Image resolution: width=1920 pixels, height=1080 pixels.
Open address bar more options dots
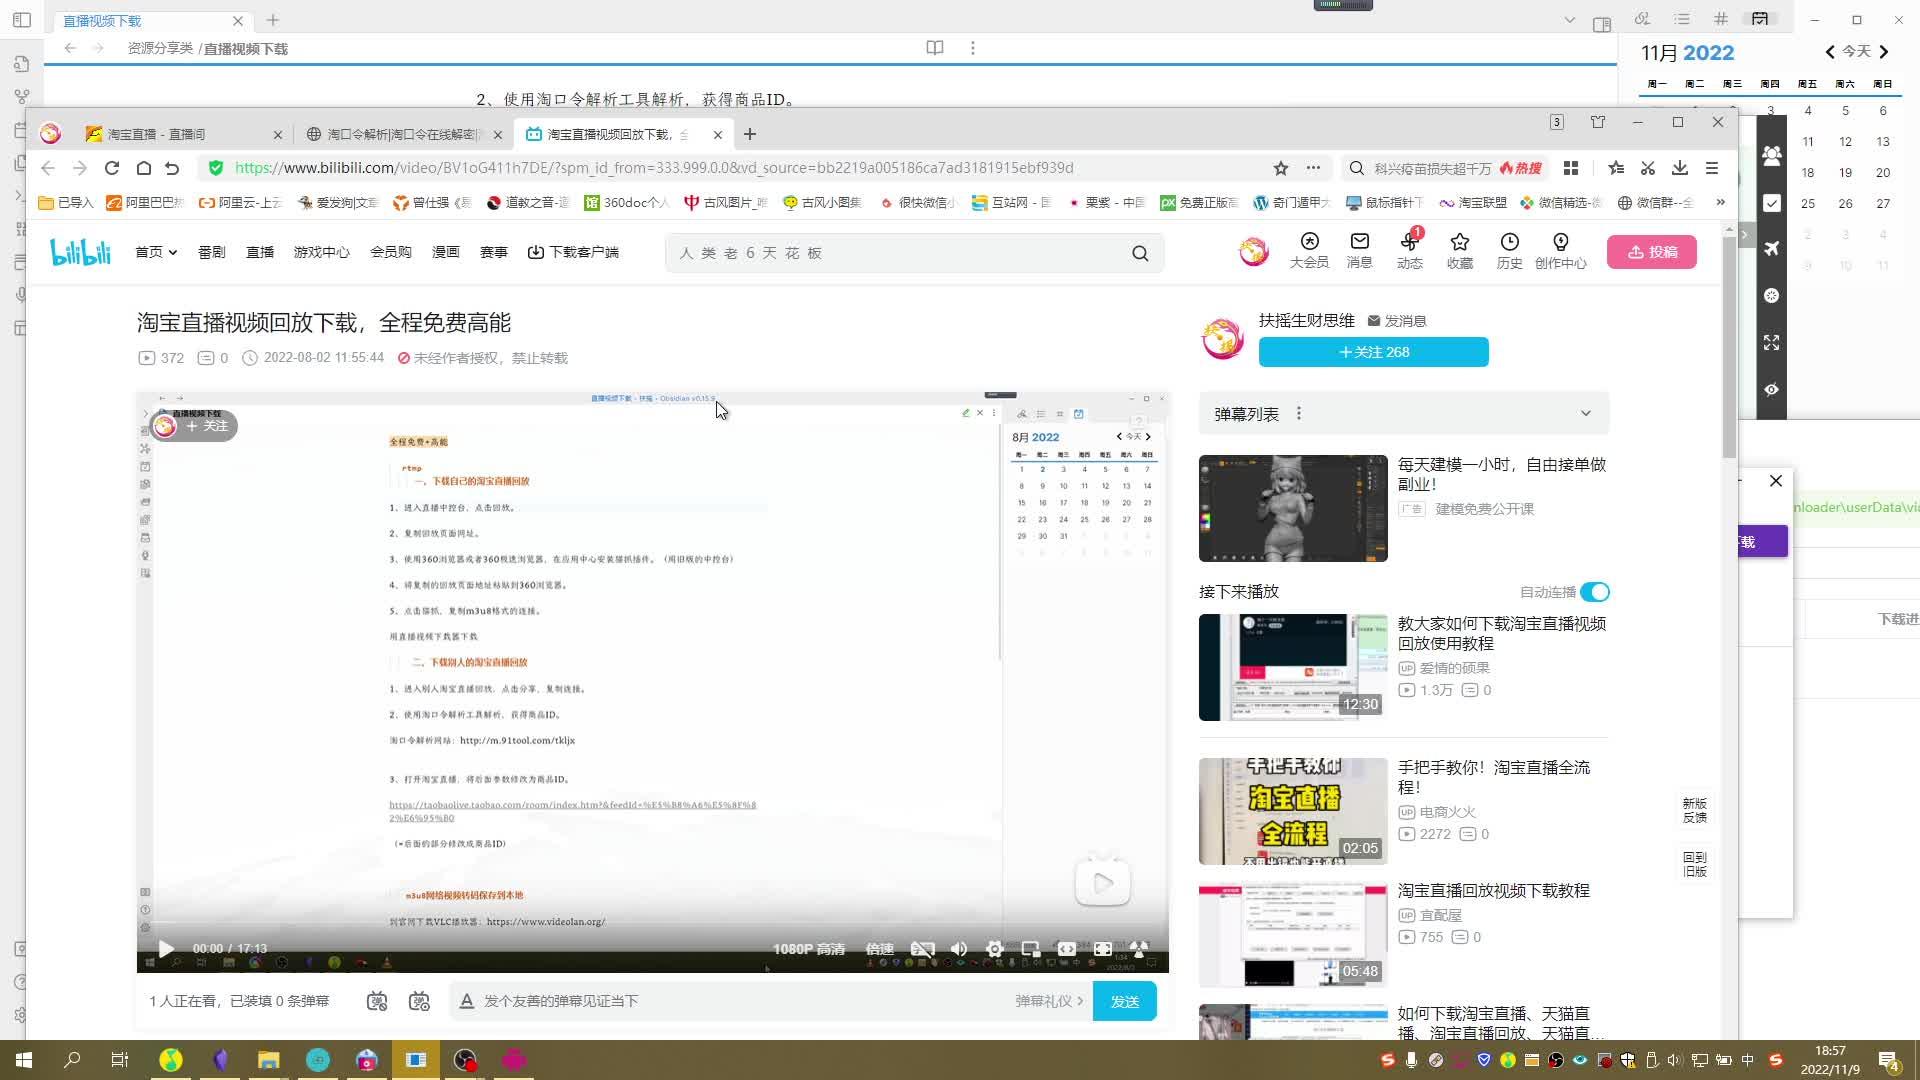(1313, 168)
